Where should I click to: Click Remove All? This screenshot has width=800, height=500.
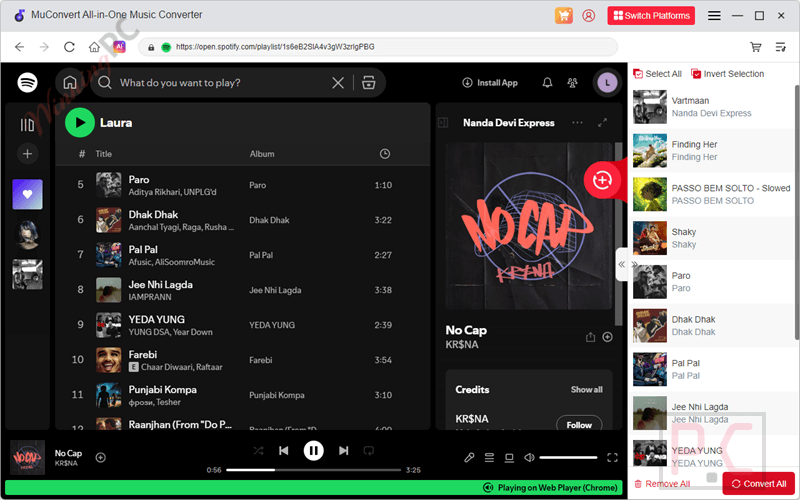click(662, 483)
